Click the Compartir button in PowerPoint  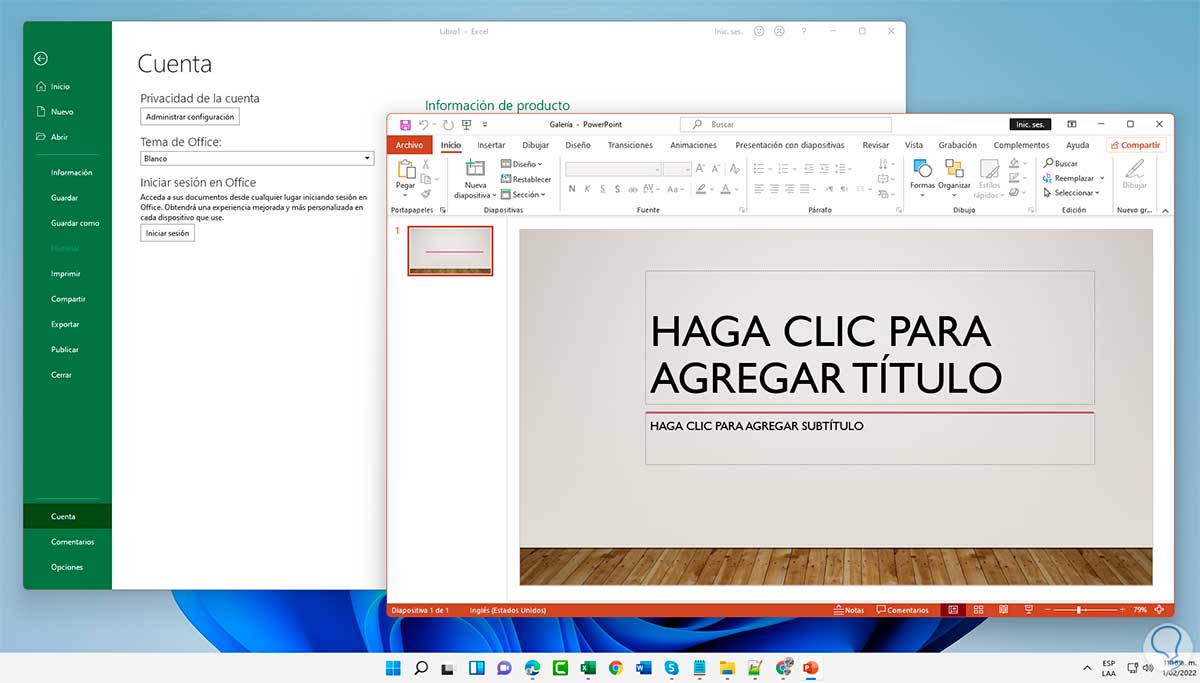[x=1136, y=145]
